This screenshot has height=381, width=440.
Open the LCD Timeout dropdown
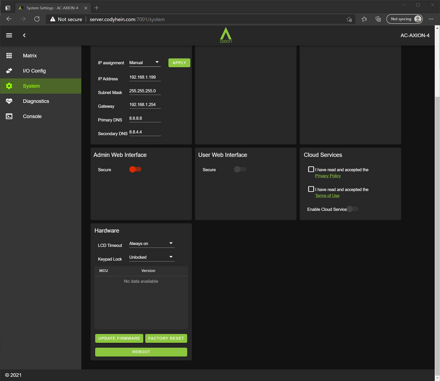click(x=152, y=244)
